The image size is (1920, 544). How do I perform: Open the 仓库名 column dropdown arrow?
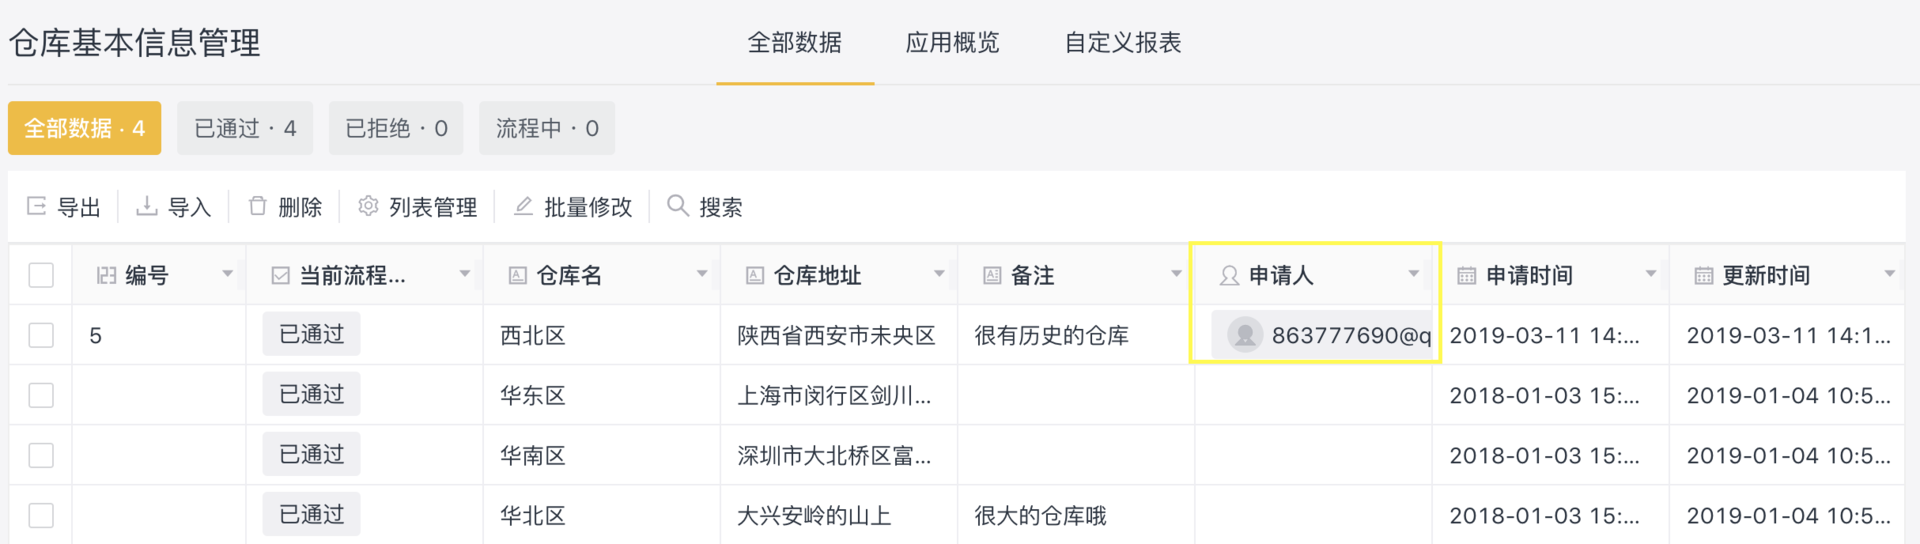coord(702,274)
